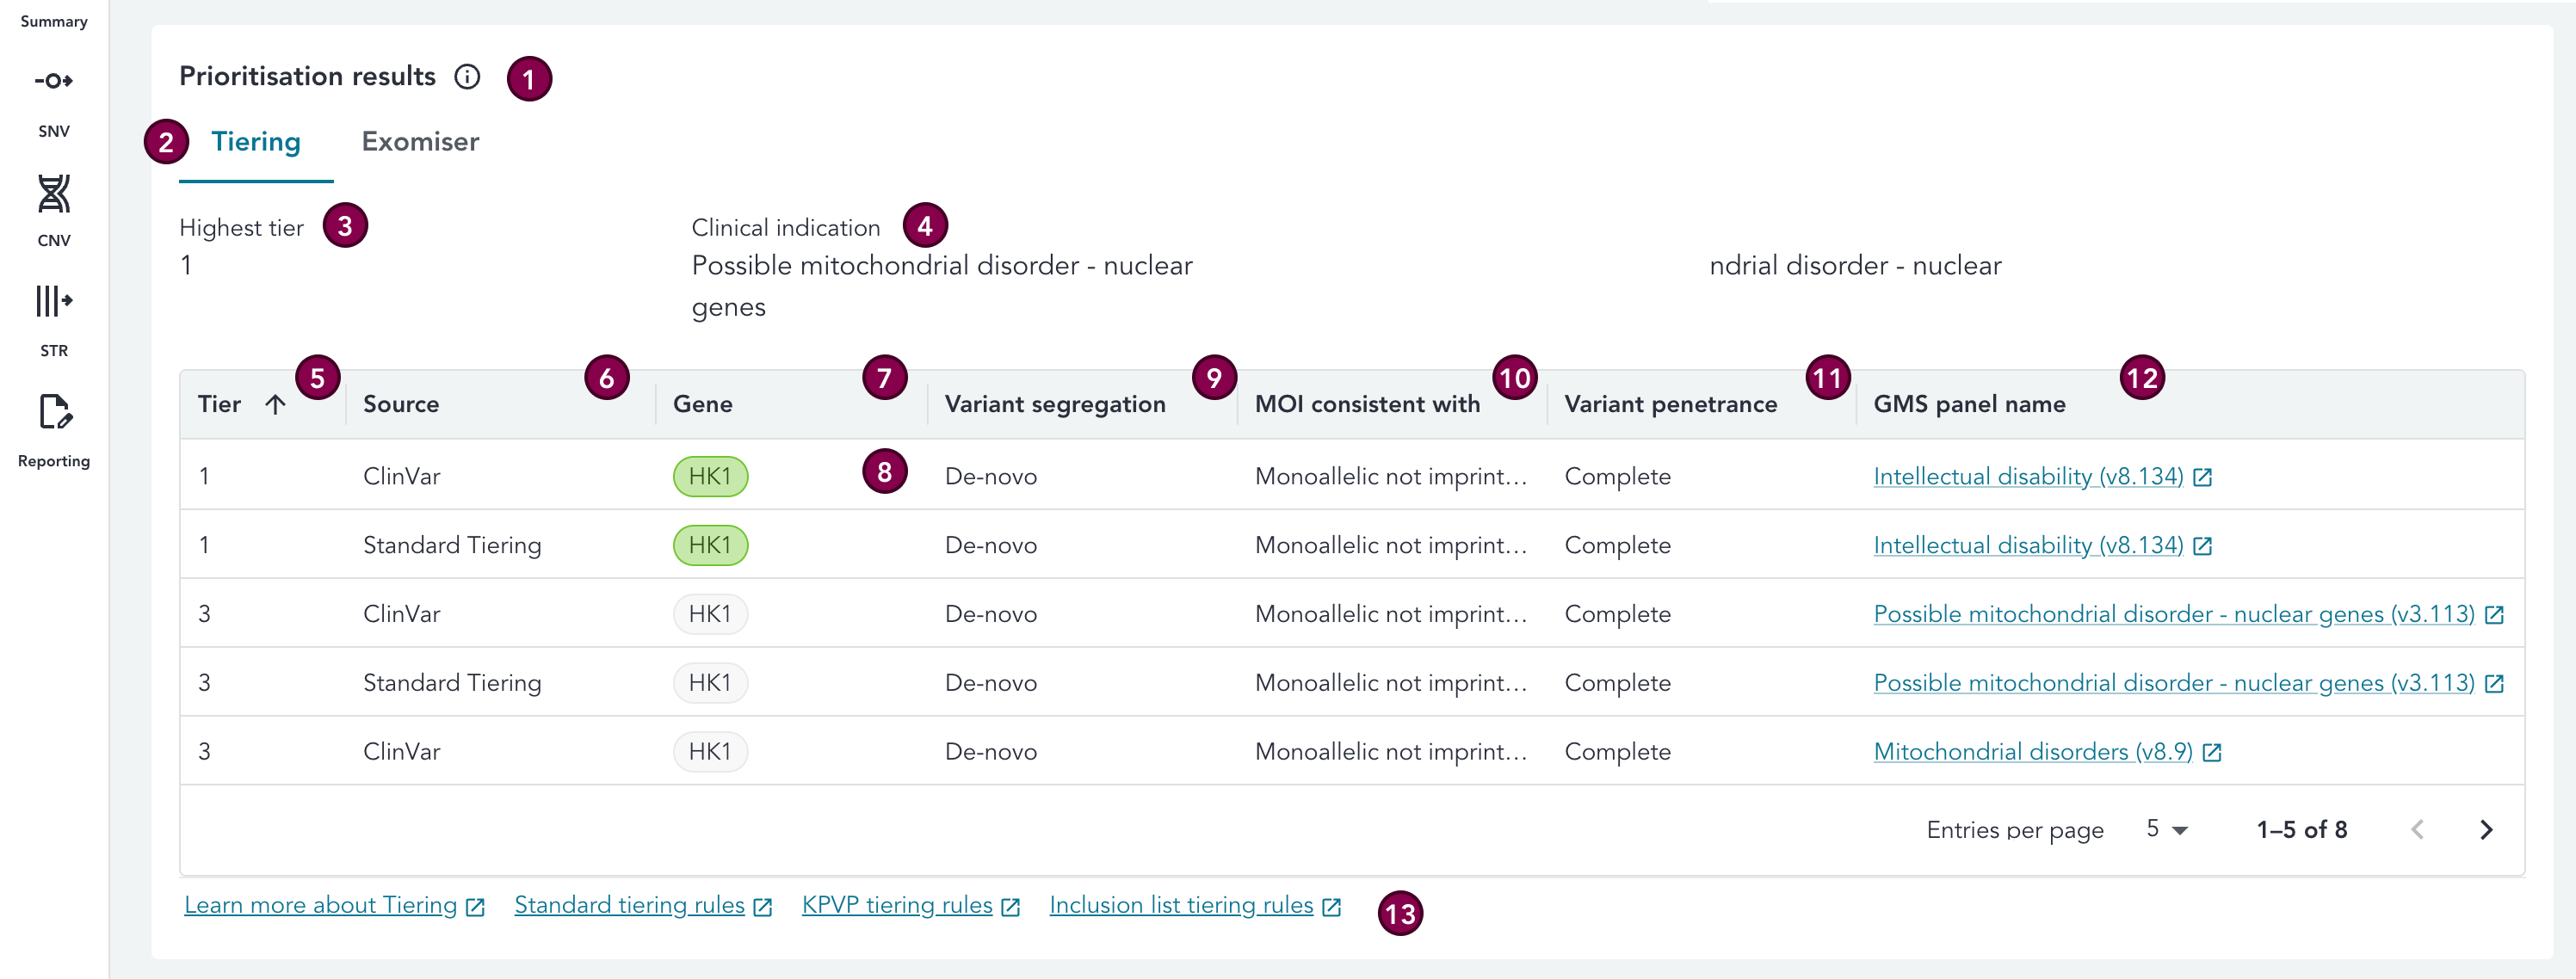Image resolution: width=2576 pixels, height=979 pixels.
Task: Go to next page of results
Action: [x=2486, y=830]
